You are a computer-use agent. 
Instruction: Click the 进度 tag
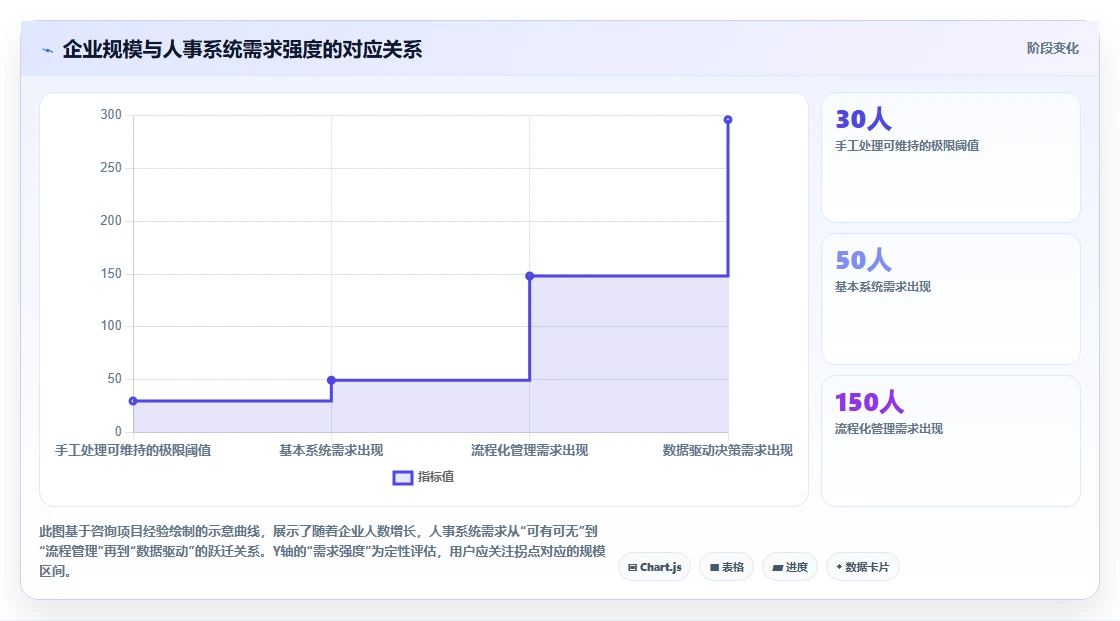790,567
